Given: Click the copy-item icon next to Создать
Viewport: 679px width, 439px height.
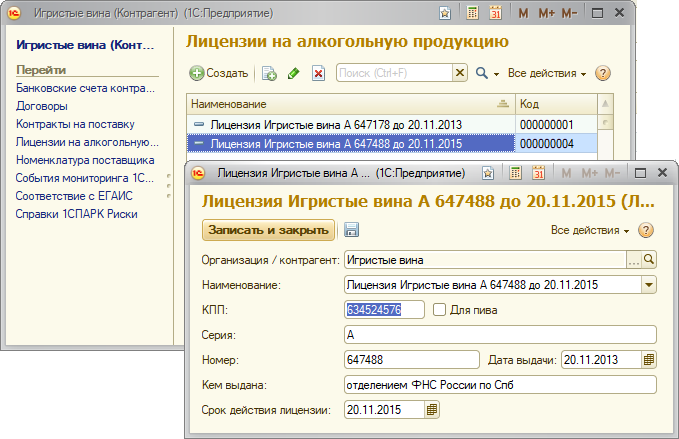Looking at the screenshot, I should click(x=269, y=73).
